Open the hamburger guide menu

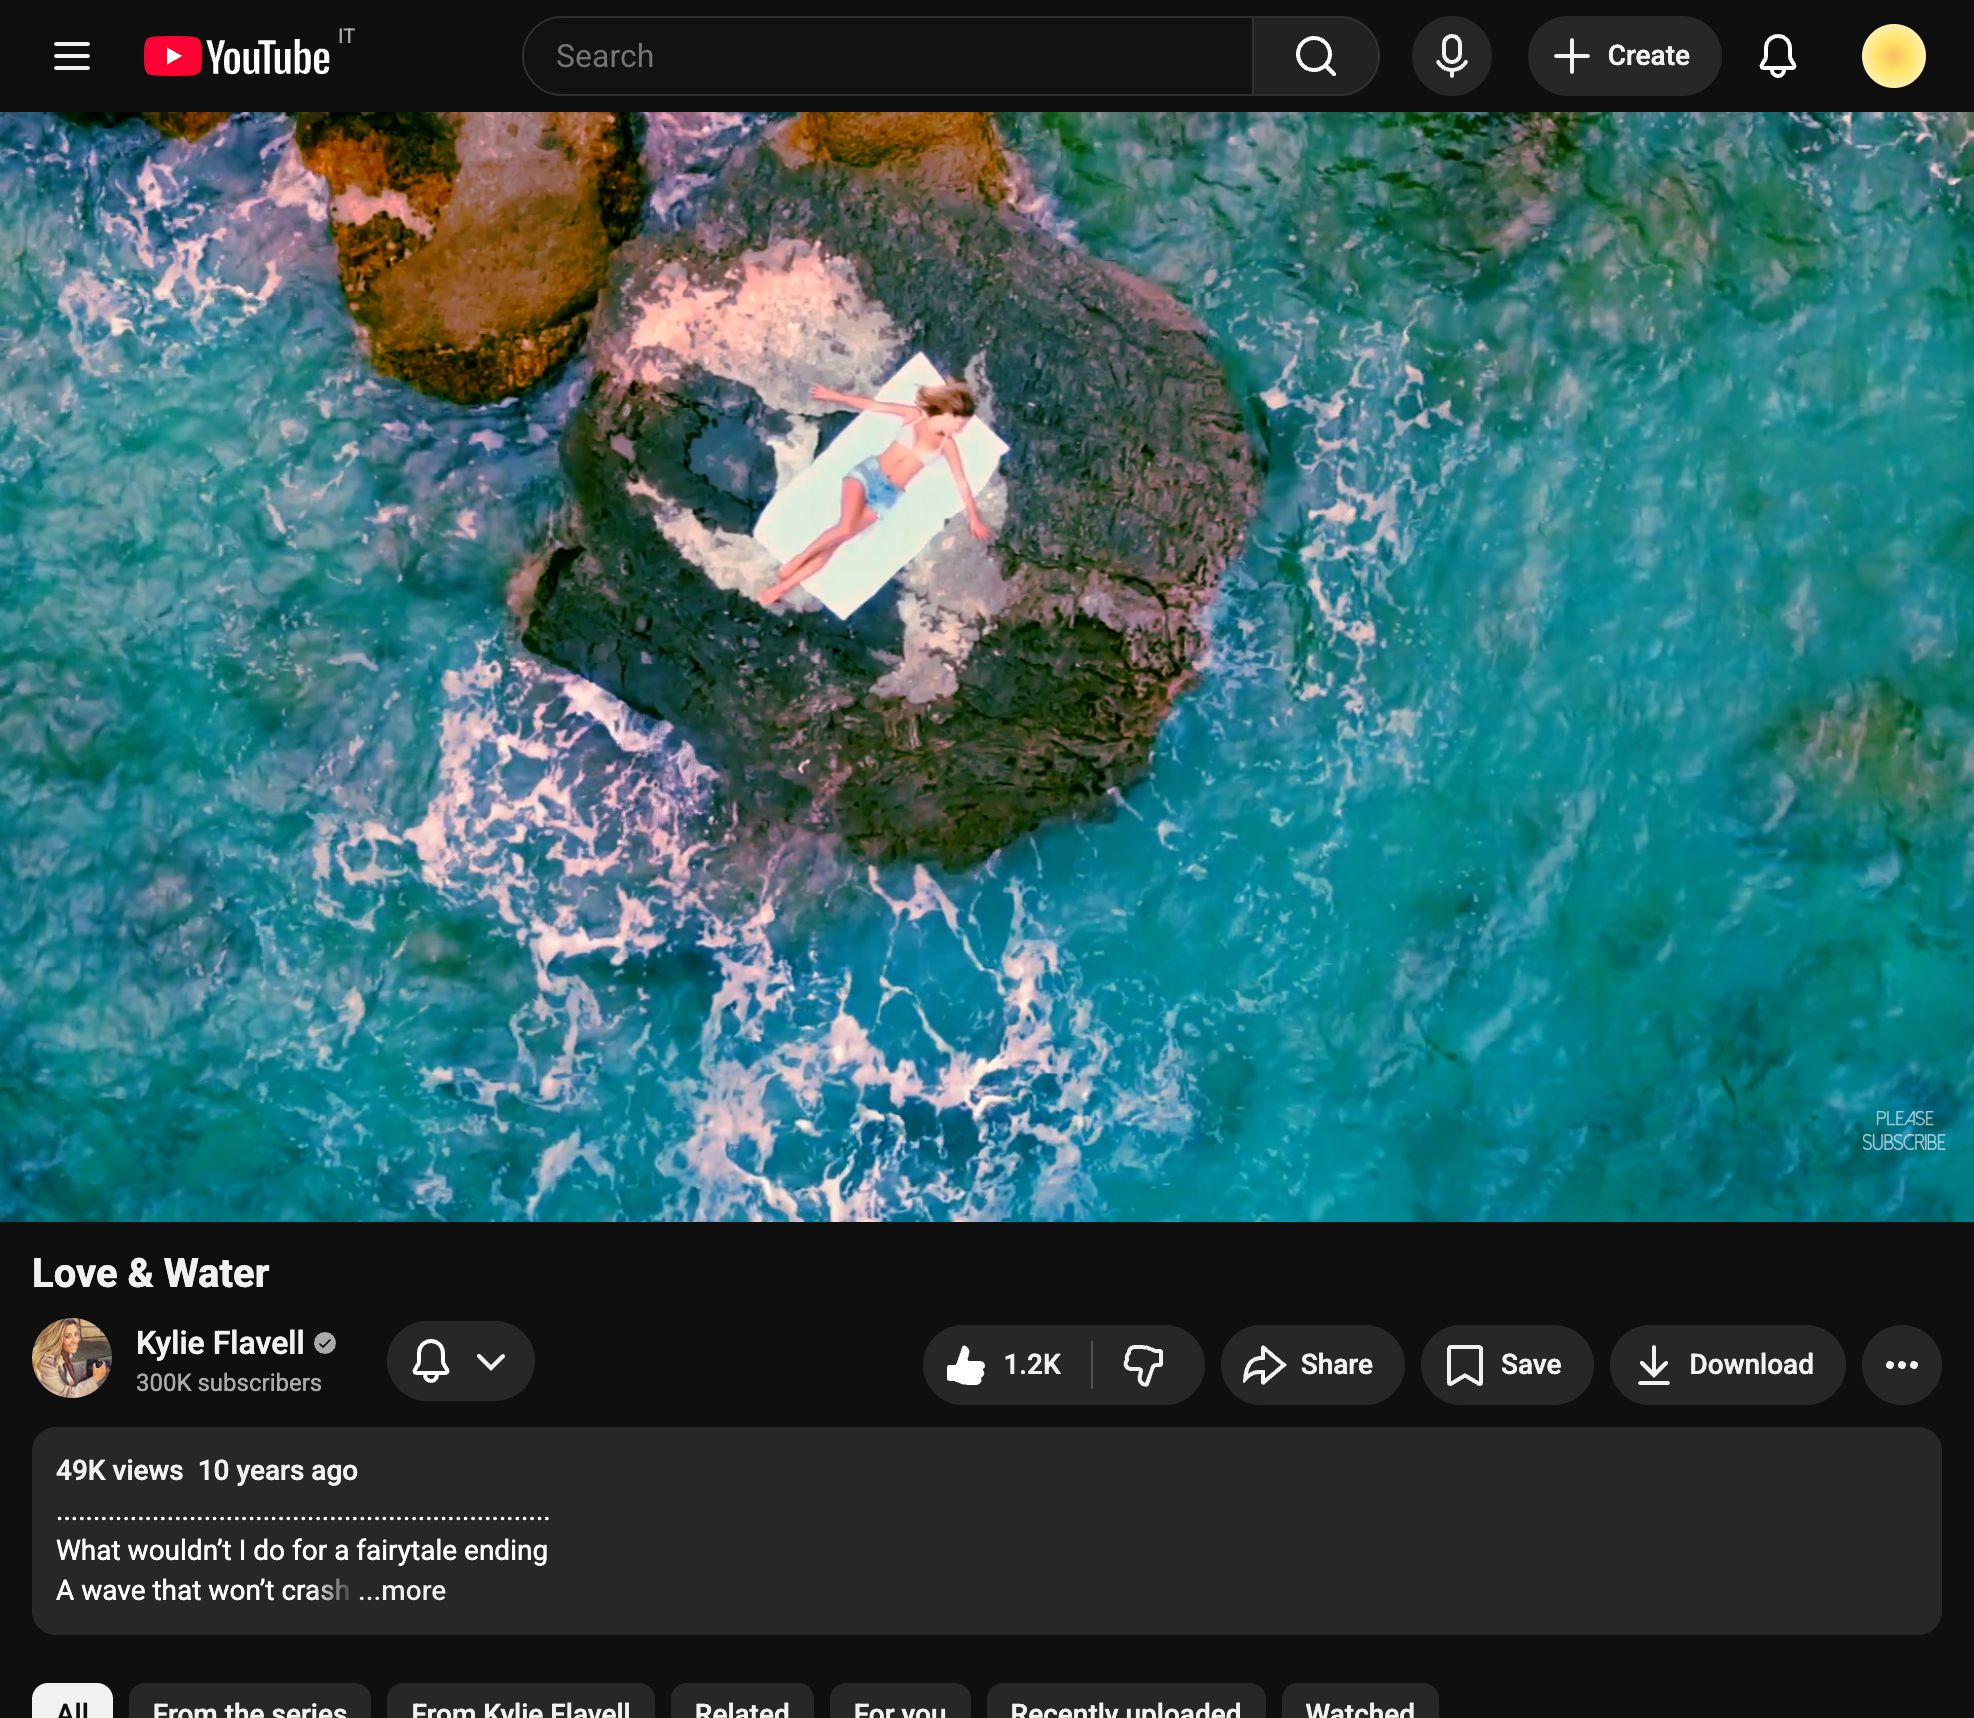point(72,56)
